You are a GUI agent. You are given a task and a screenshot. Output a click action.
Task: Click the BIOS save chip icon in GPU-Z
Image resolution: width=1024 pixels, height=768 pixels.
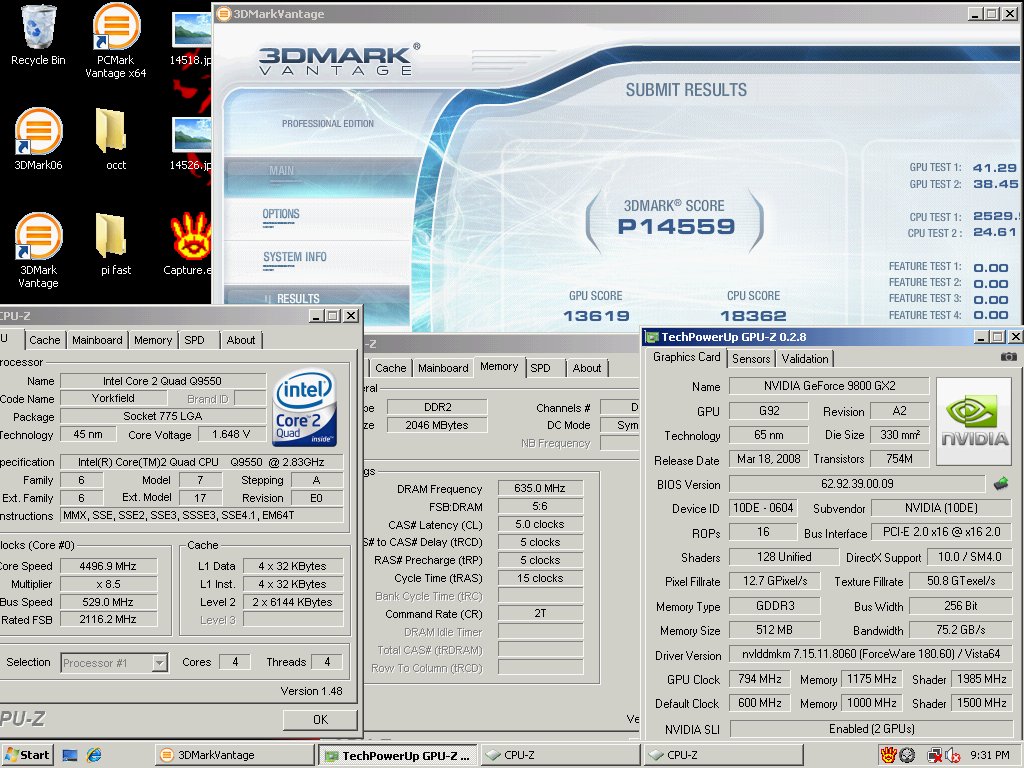click(x=1001, y=484)
